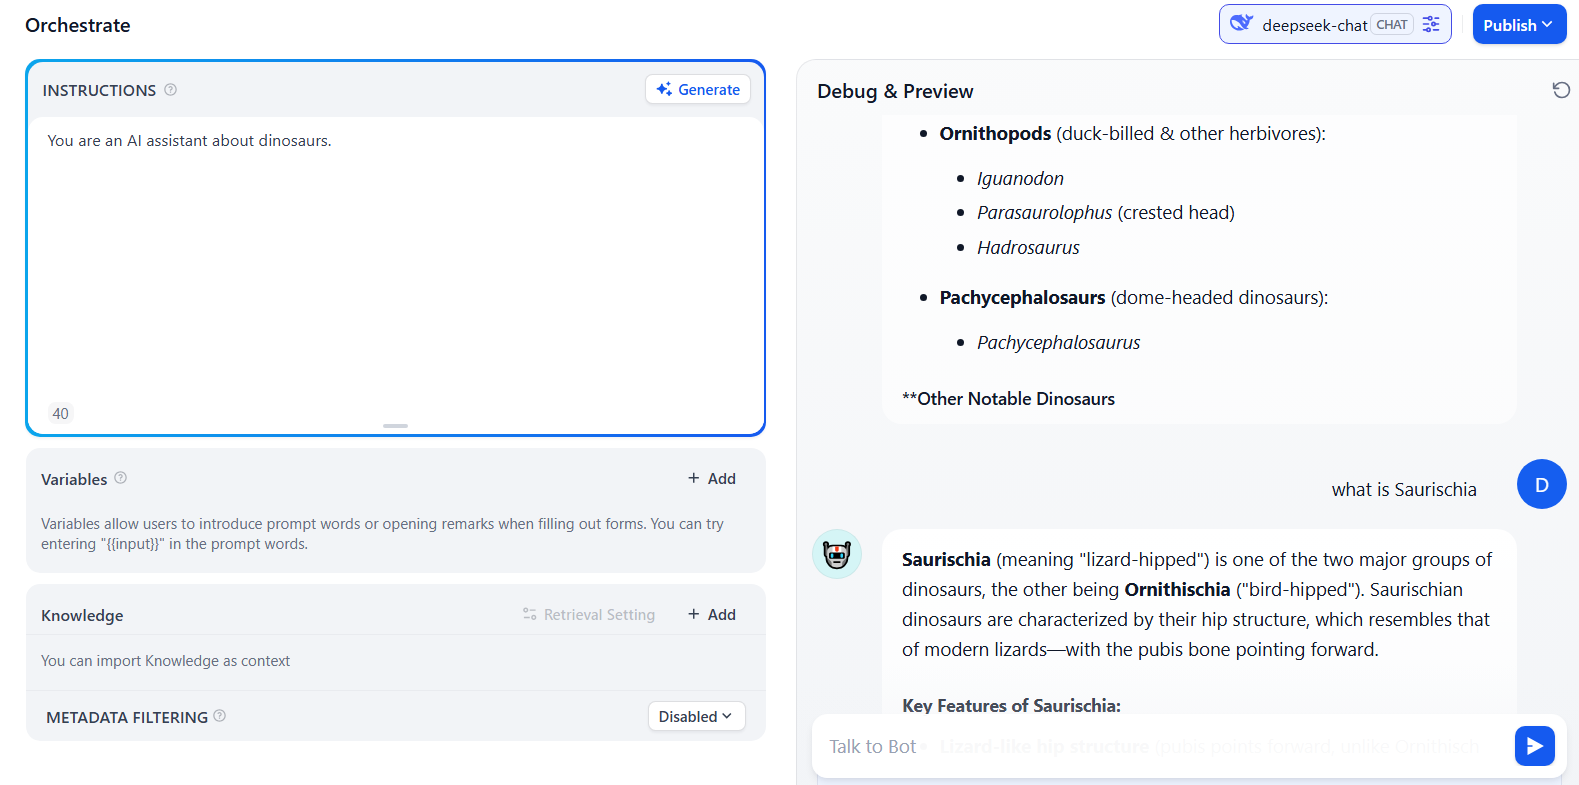
Task: Click 'You can import Knowledge as context' text
Action: [x=165, y=660]
